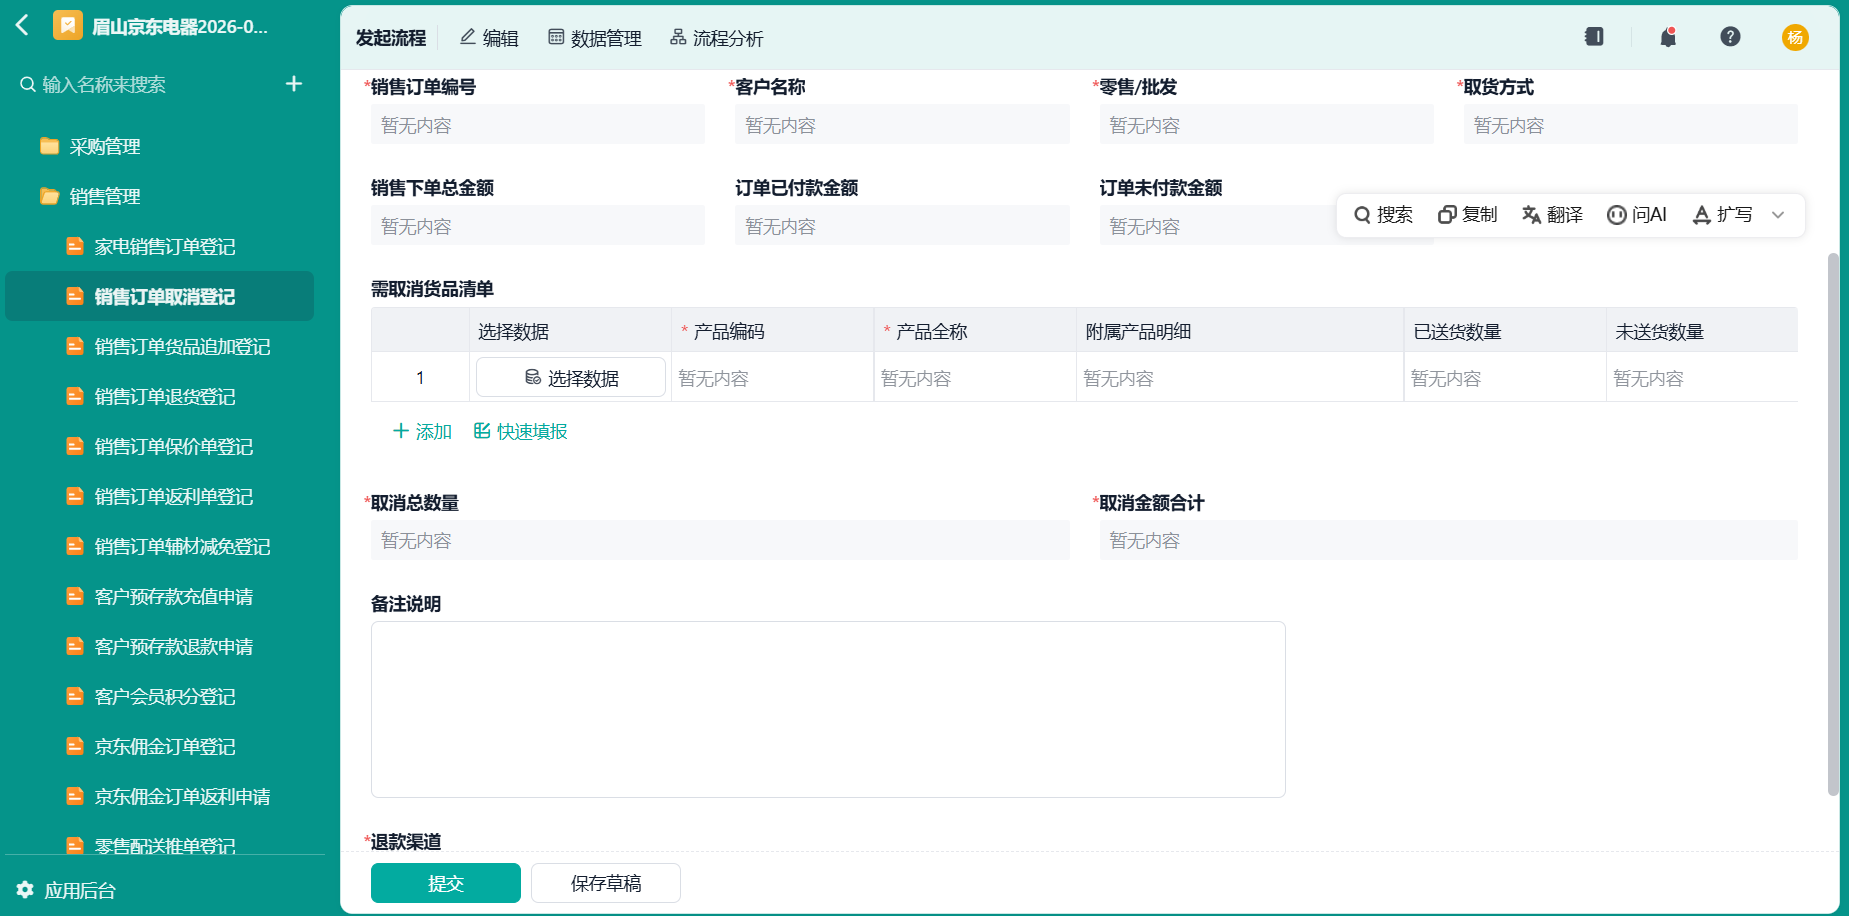Click the 取消总数量 field

[720, 540]
